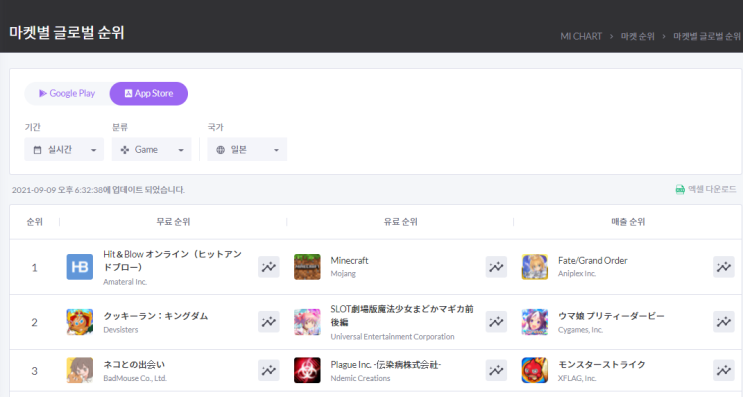Click publisher name Aniplex Inc.
The width and height of the screenshot is (743, 397).
577,274
